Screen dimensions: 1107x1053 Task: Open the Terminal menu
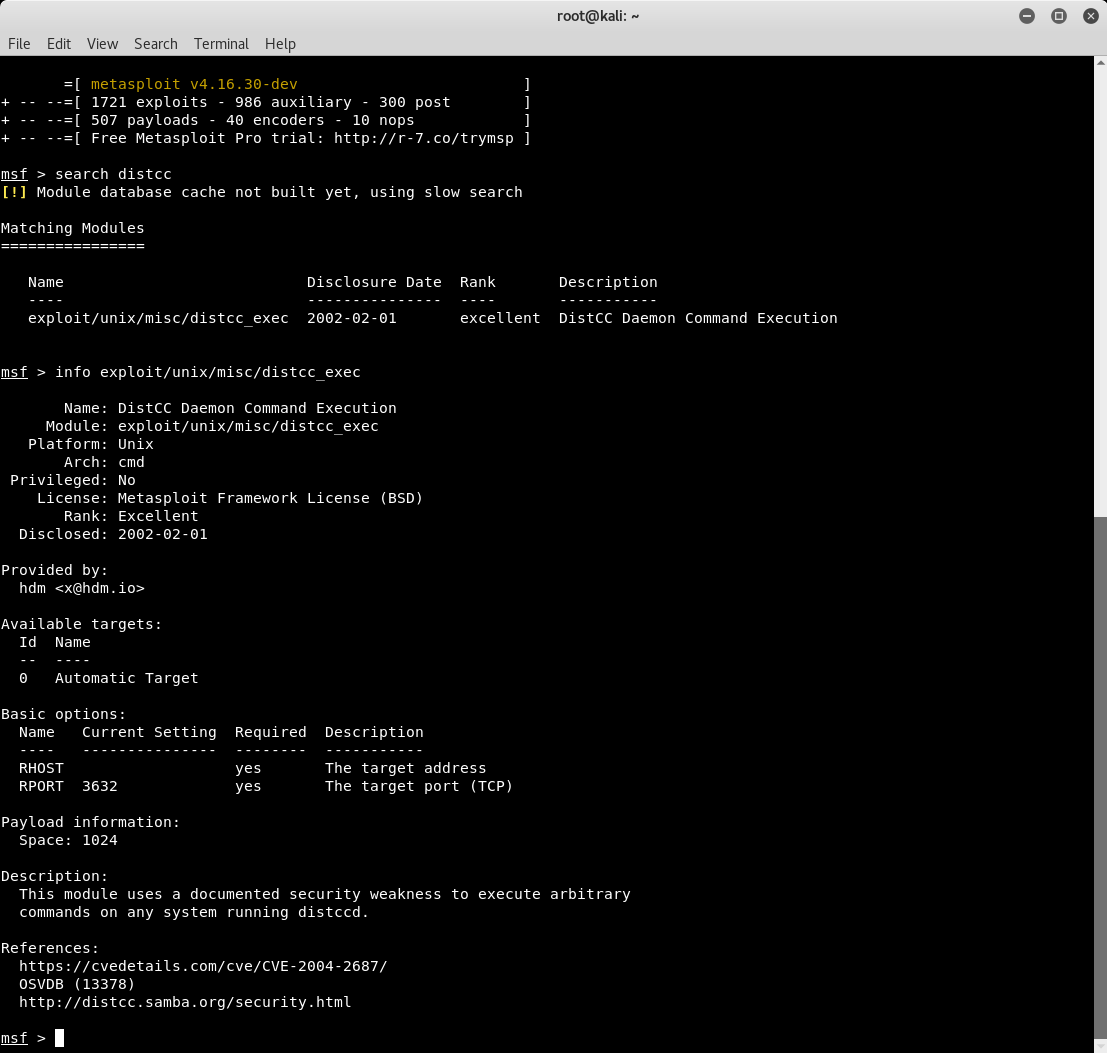click(x=221, y=44)
